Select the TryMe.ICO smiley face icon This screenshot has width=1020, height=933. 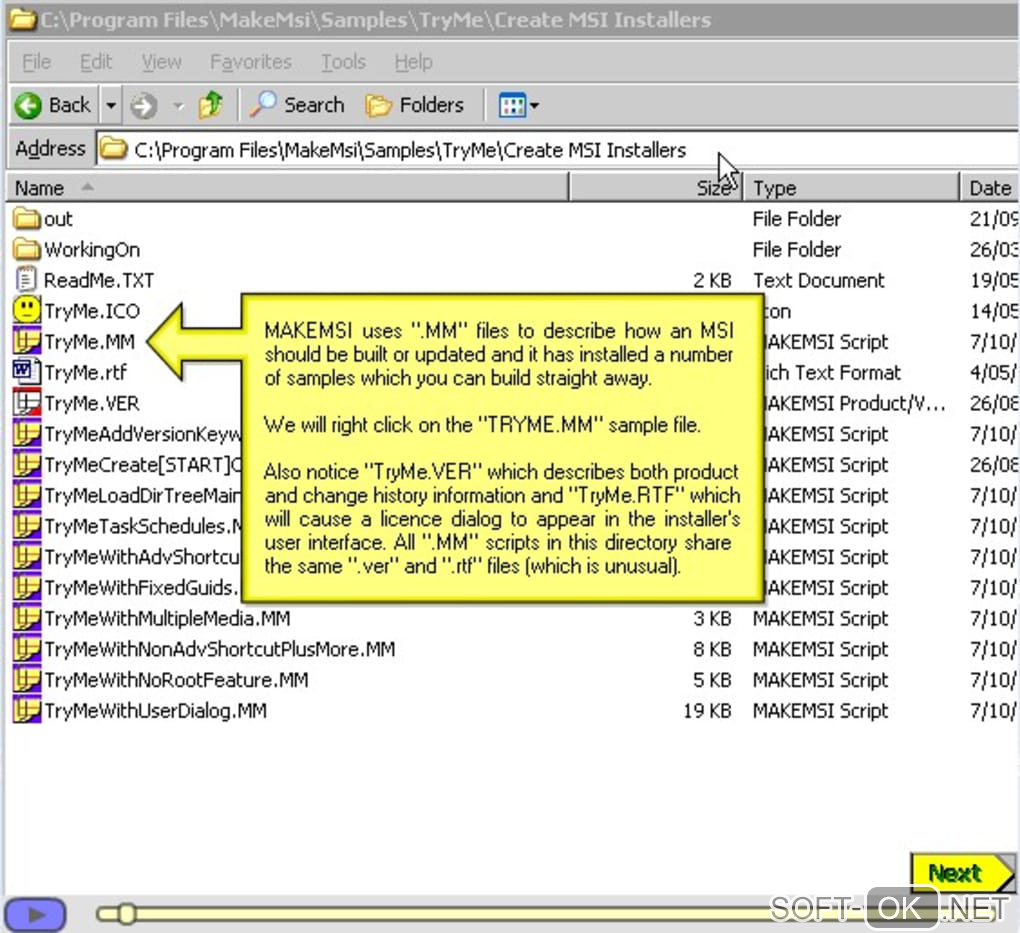pyautogui.click(x=27, y=310)
